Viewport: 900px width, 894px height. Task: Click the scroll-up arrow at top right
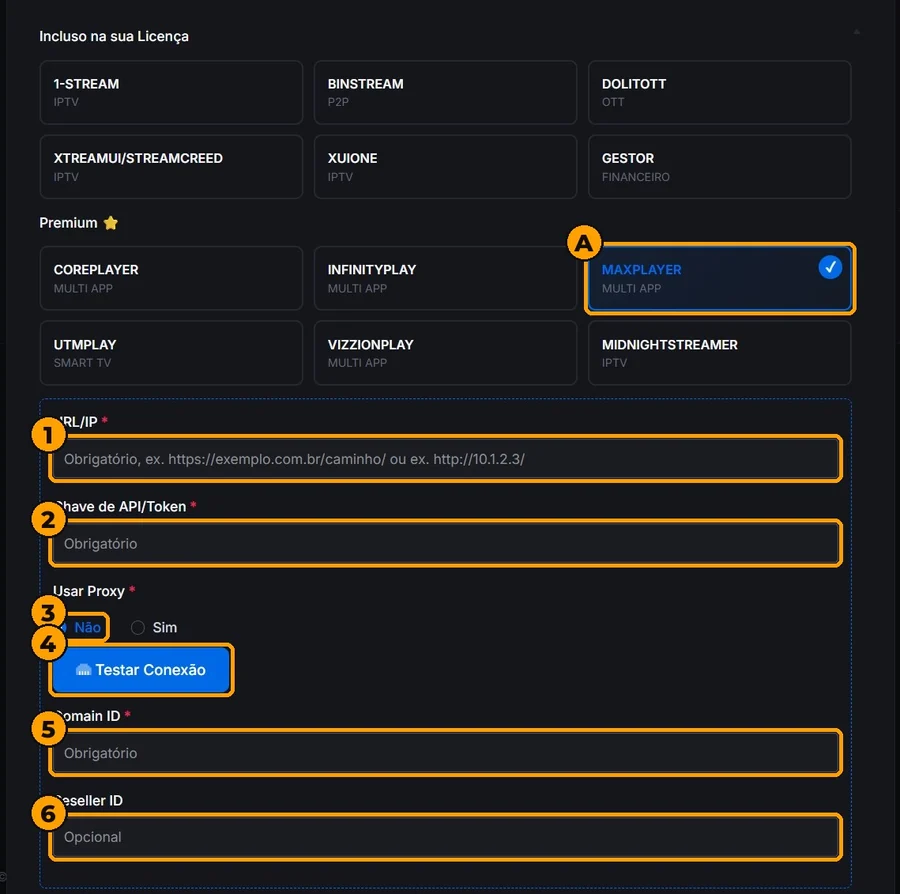(x=856, y=32)
